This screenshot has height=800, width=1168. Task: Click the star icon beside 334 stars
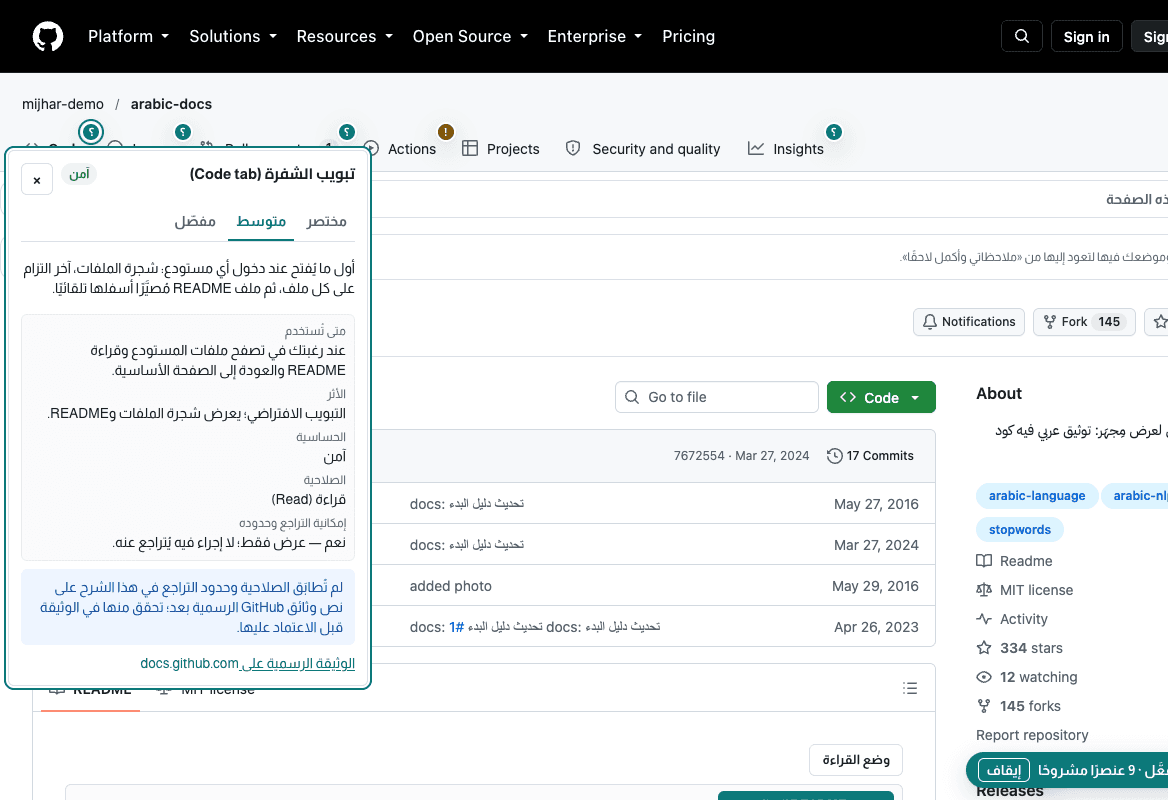[984, 648]
